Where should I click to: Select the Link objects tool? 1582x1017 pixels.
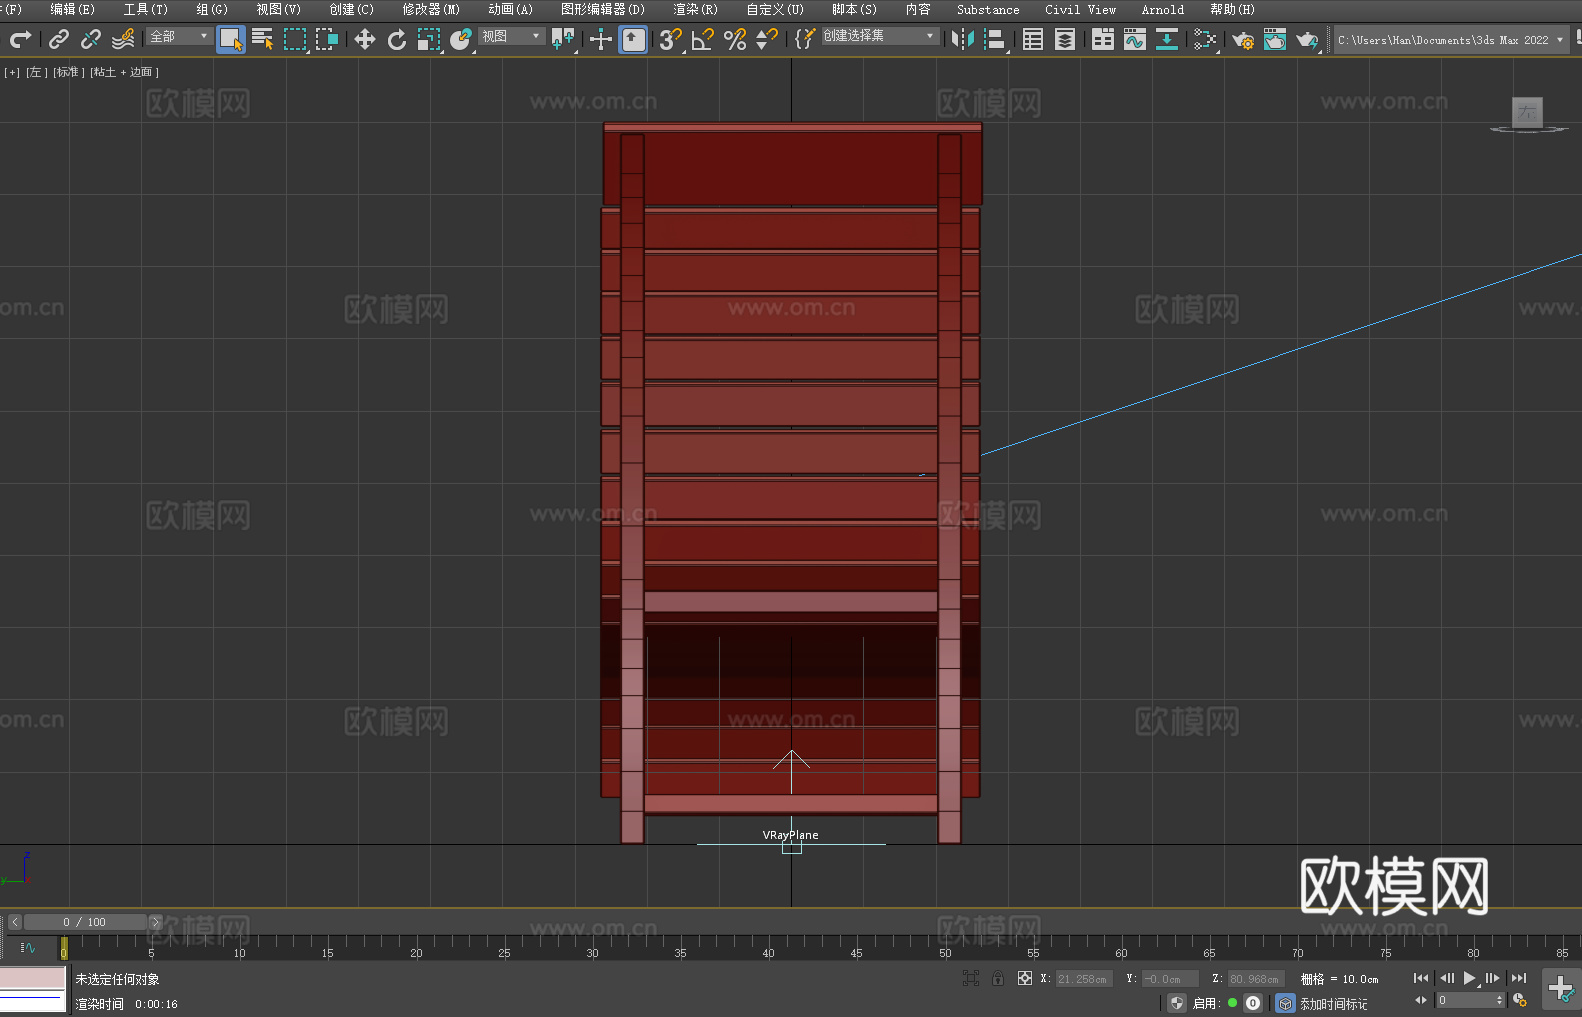pyautogui.click(x=59, y=39)
